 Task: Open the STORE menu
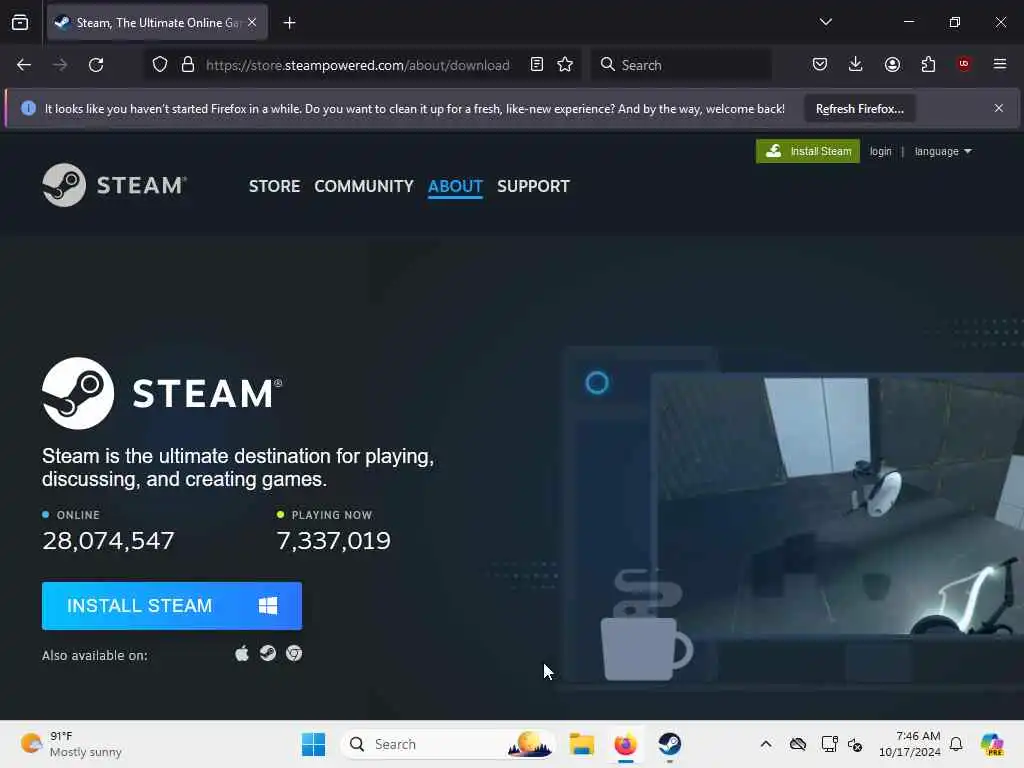pyautogui.click(x=274, y=186)
